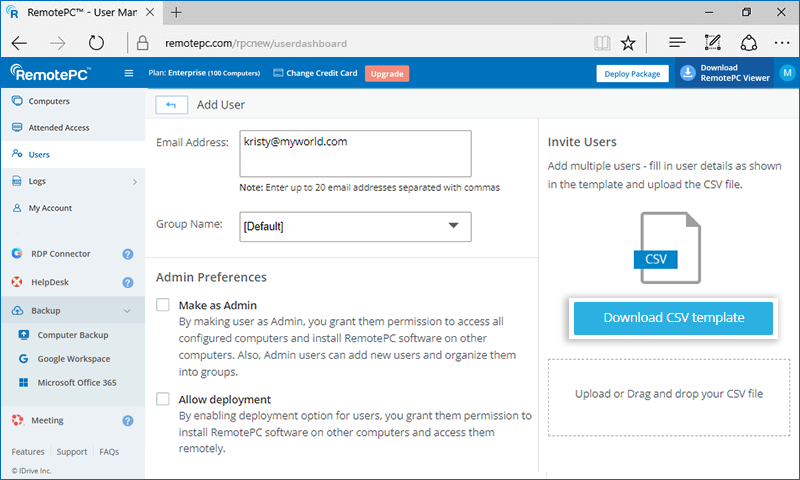Open the Group Name dropdown

click(355, 227)
